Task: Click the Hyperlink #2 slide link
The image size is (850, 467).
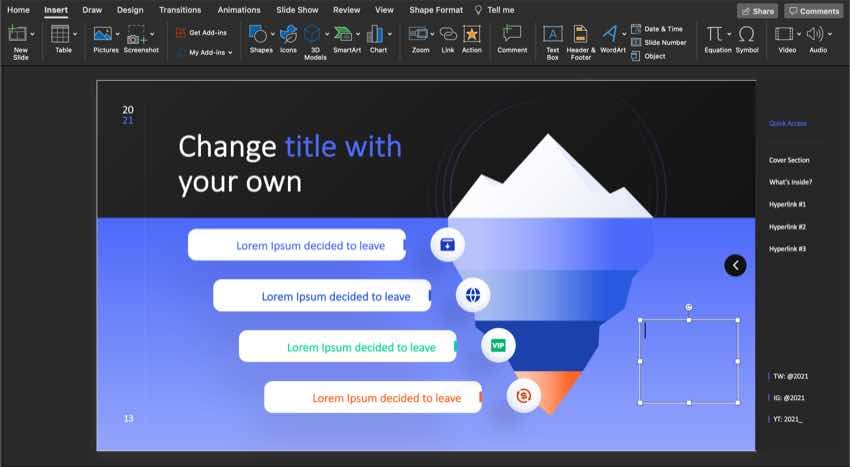Action: [787, 226]
